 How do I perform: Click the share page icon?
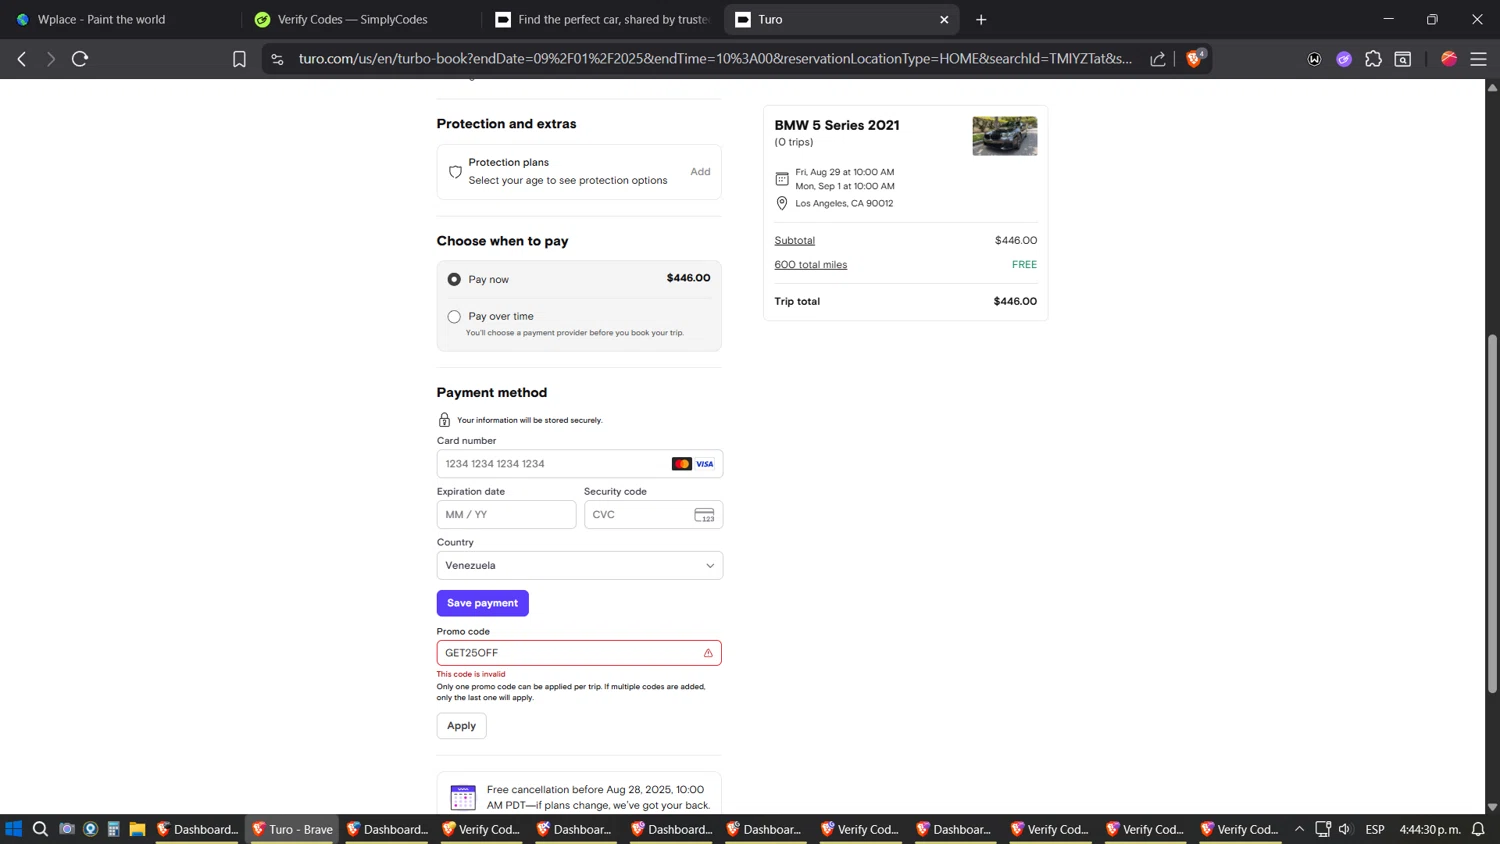1158,59
